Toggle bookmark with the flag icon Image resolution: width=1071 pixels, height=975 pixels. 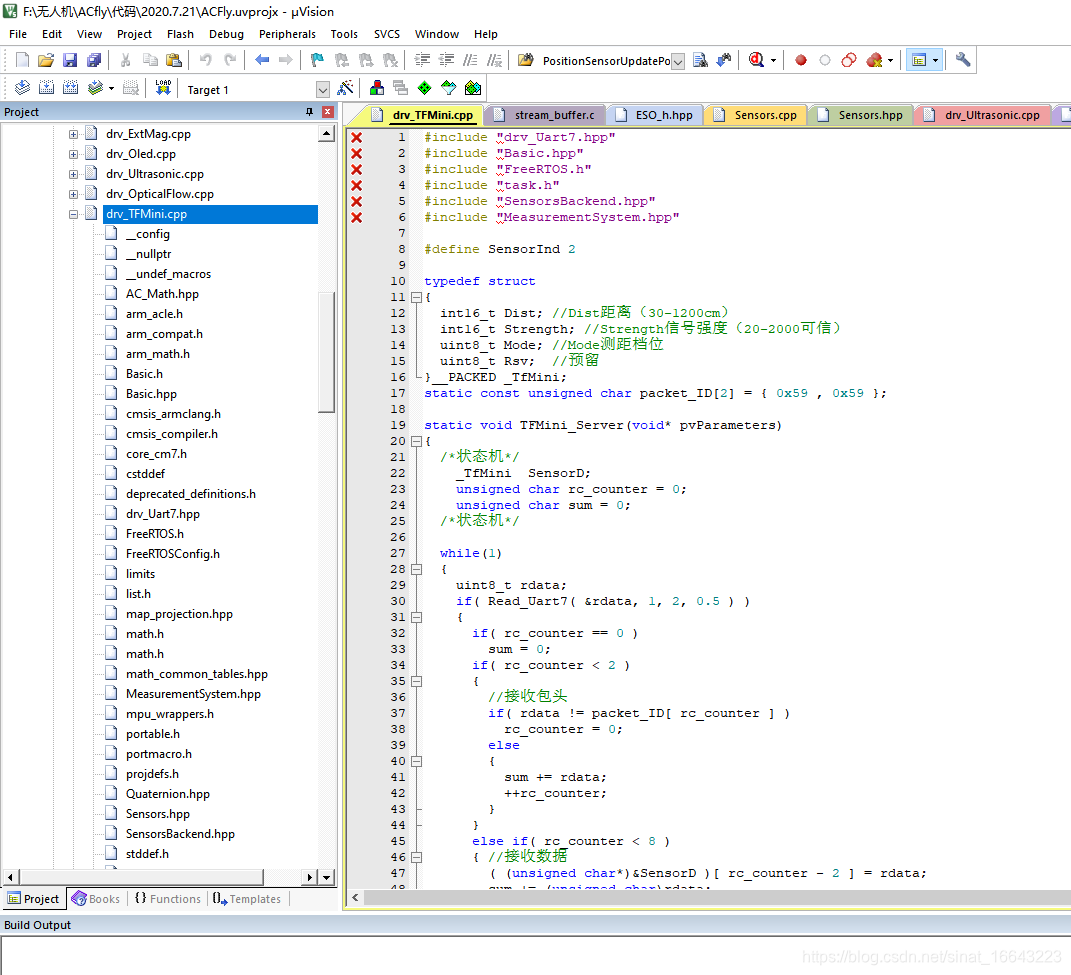(x=317, y=60)
